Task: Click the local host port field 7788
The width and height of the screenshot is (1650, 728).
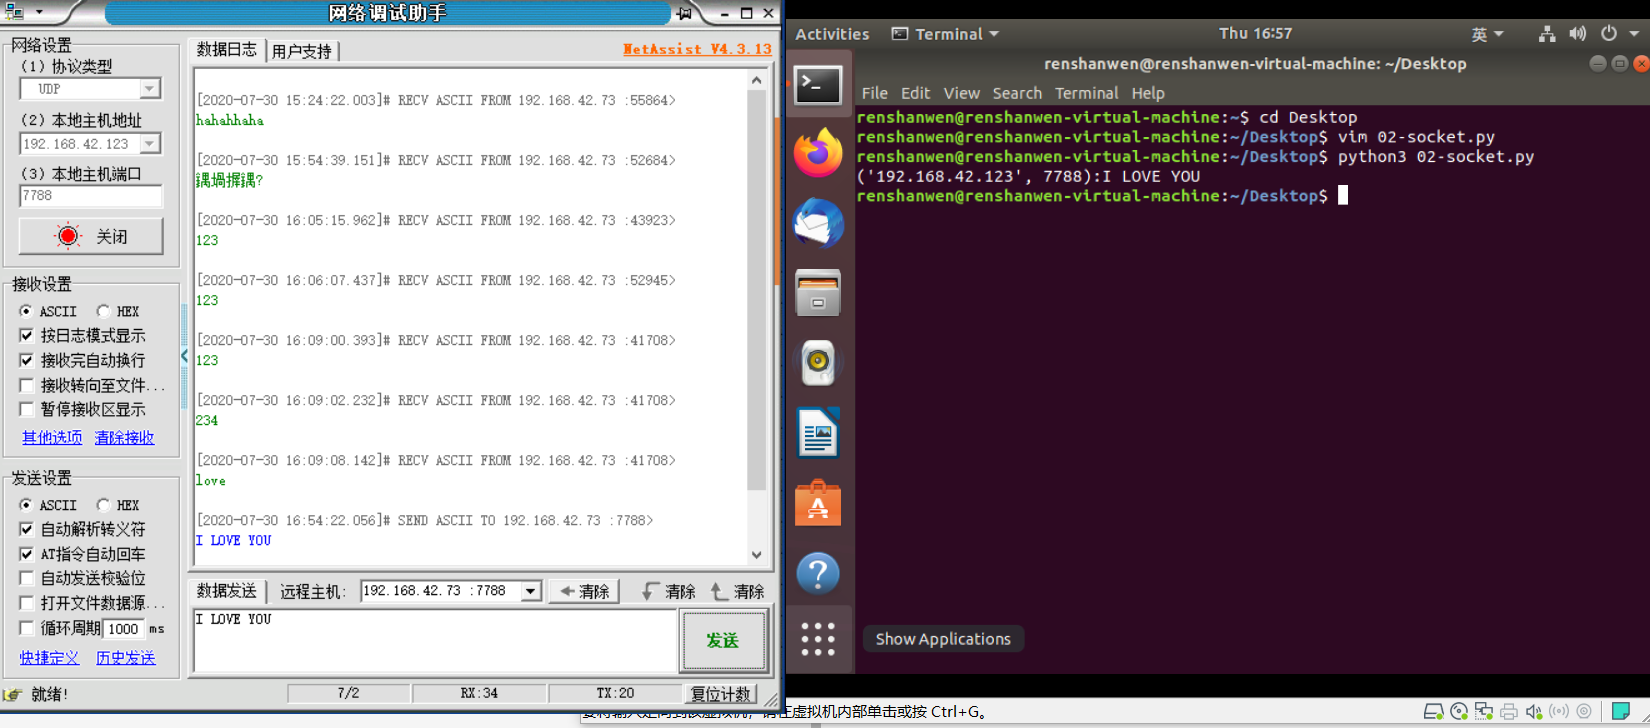Action: (90, 196)
